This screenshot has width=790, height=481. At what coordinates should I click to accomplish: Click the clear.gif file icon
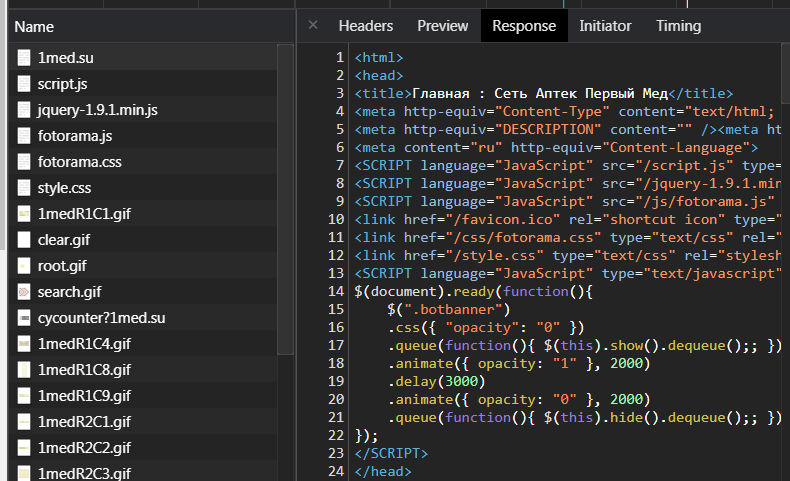click(x=24, y=240)
